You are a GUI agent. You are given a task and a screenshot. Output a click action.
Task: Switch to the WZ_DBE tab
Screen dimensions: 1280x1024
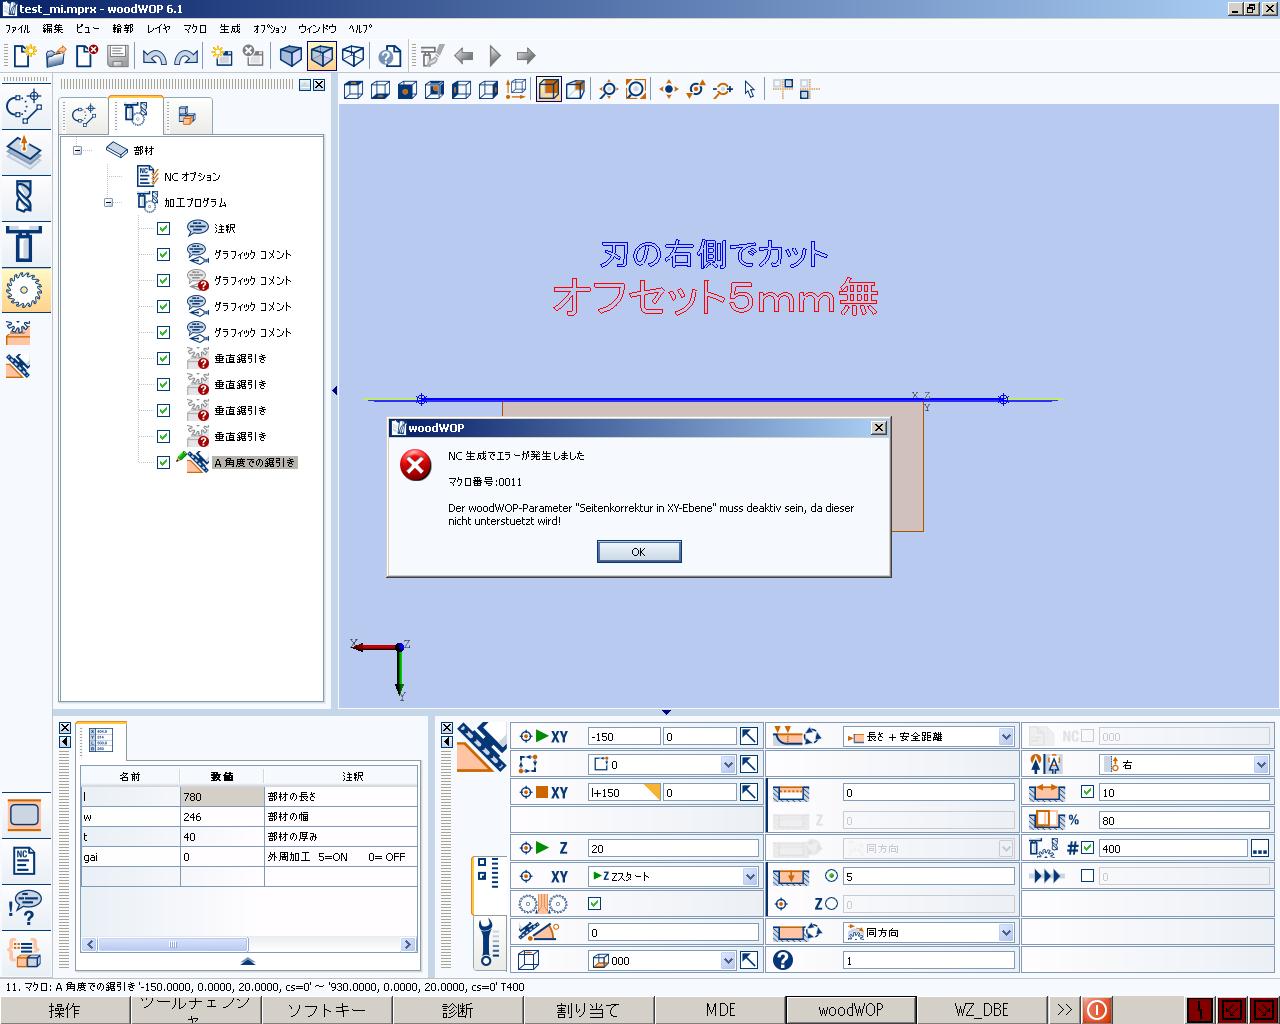pos(981,1010)
